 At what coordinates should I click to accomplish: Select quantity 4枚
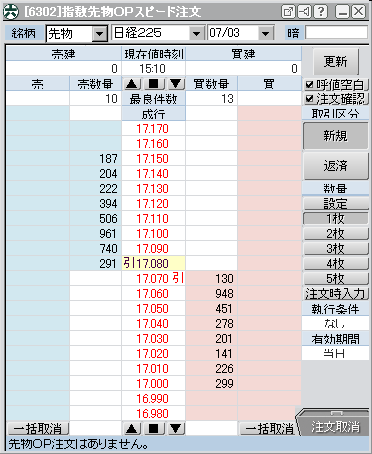pyautogui.click(x=336, y=264)
